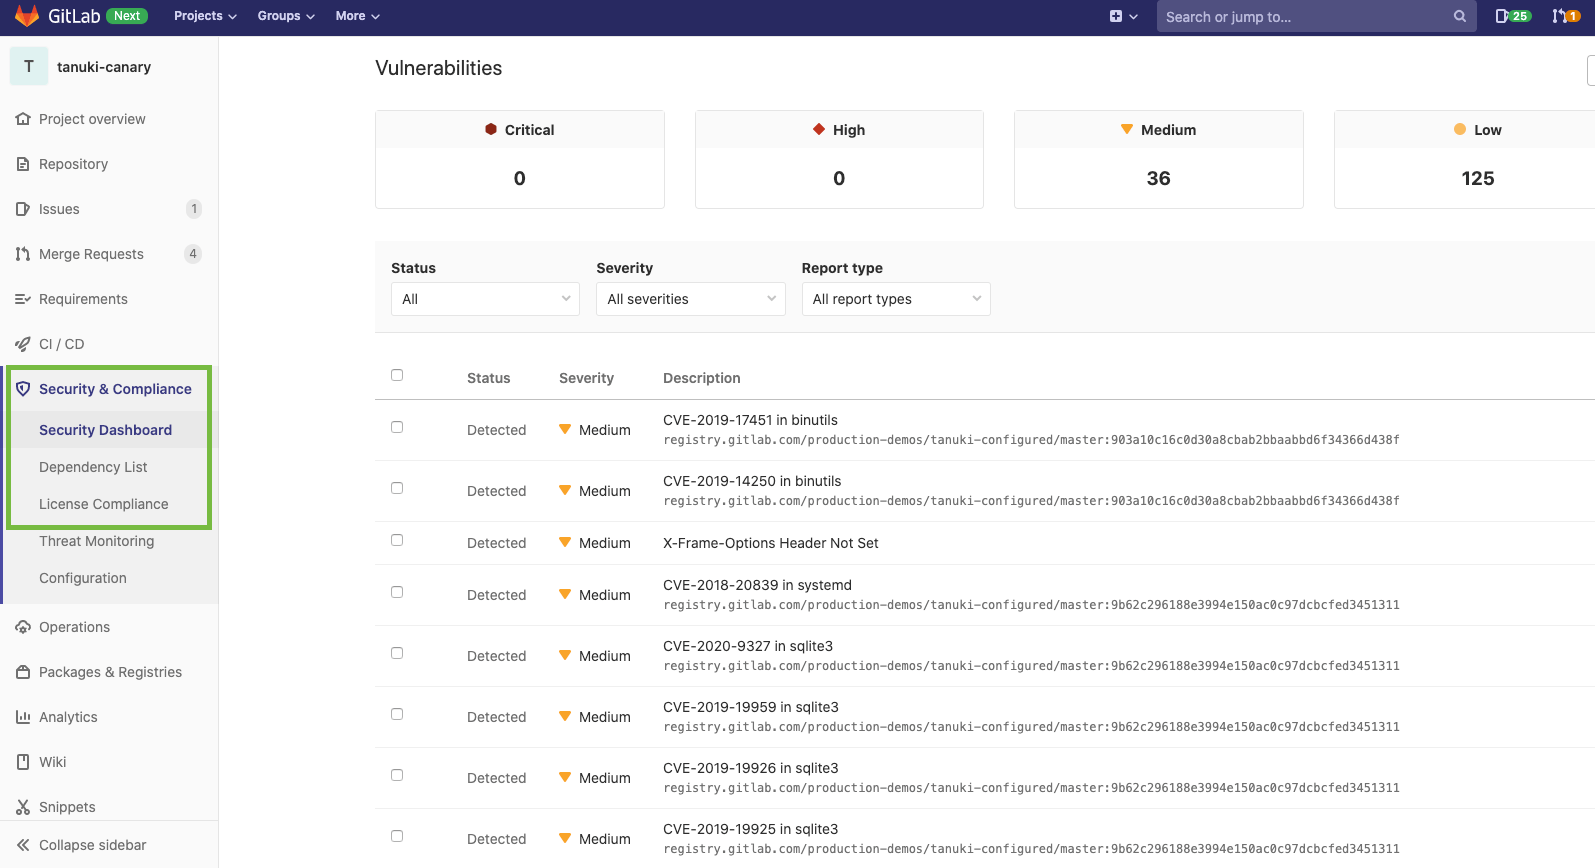The height and width of the screenshot is (868, 1595).
Task: Click the GitLab fox logo
Action: point(27,16)
